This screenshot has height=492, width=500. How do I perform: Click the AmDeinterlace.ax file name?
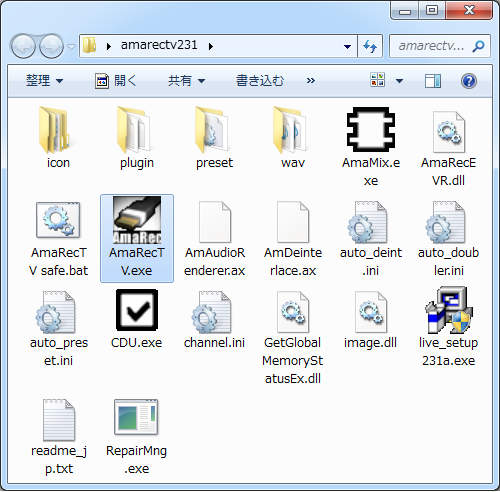coord(293,262)
